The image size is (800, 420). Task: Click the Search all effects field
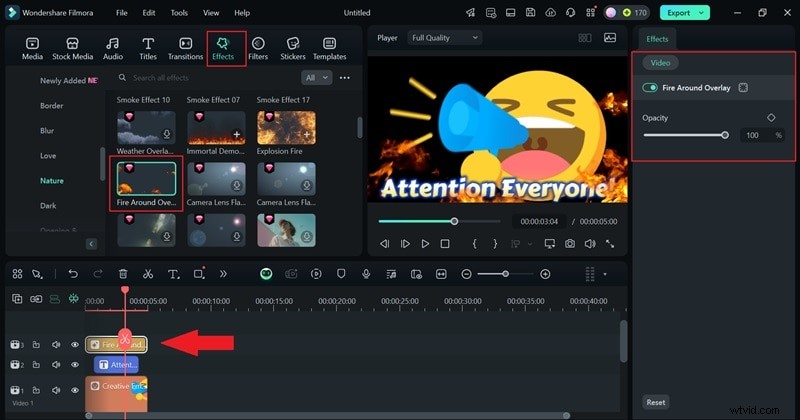click(x=207, y=78)
